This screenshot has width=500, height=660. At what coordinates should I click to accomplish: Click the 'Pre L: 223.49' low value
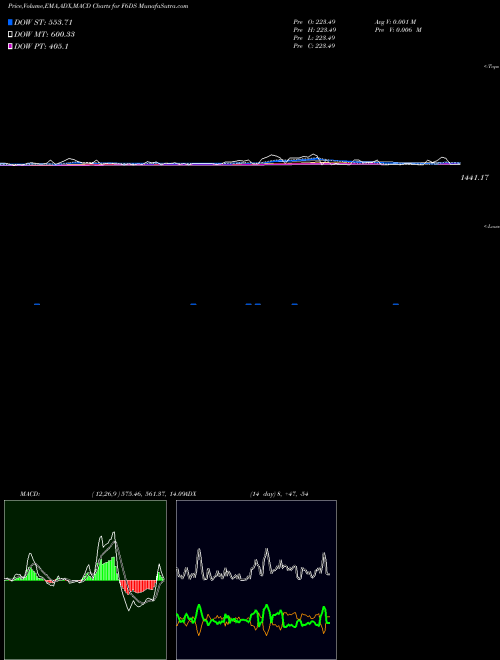314,38
